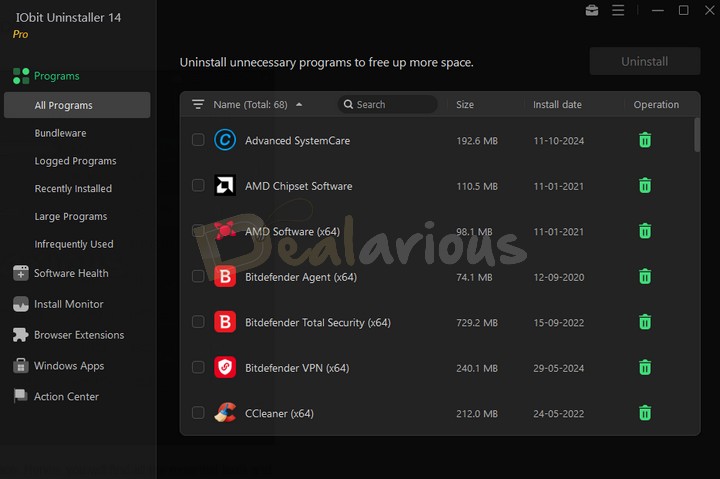Open Recently Installed category
This screenshot has width=720, height=479.
pos(73,189)
